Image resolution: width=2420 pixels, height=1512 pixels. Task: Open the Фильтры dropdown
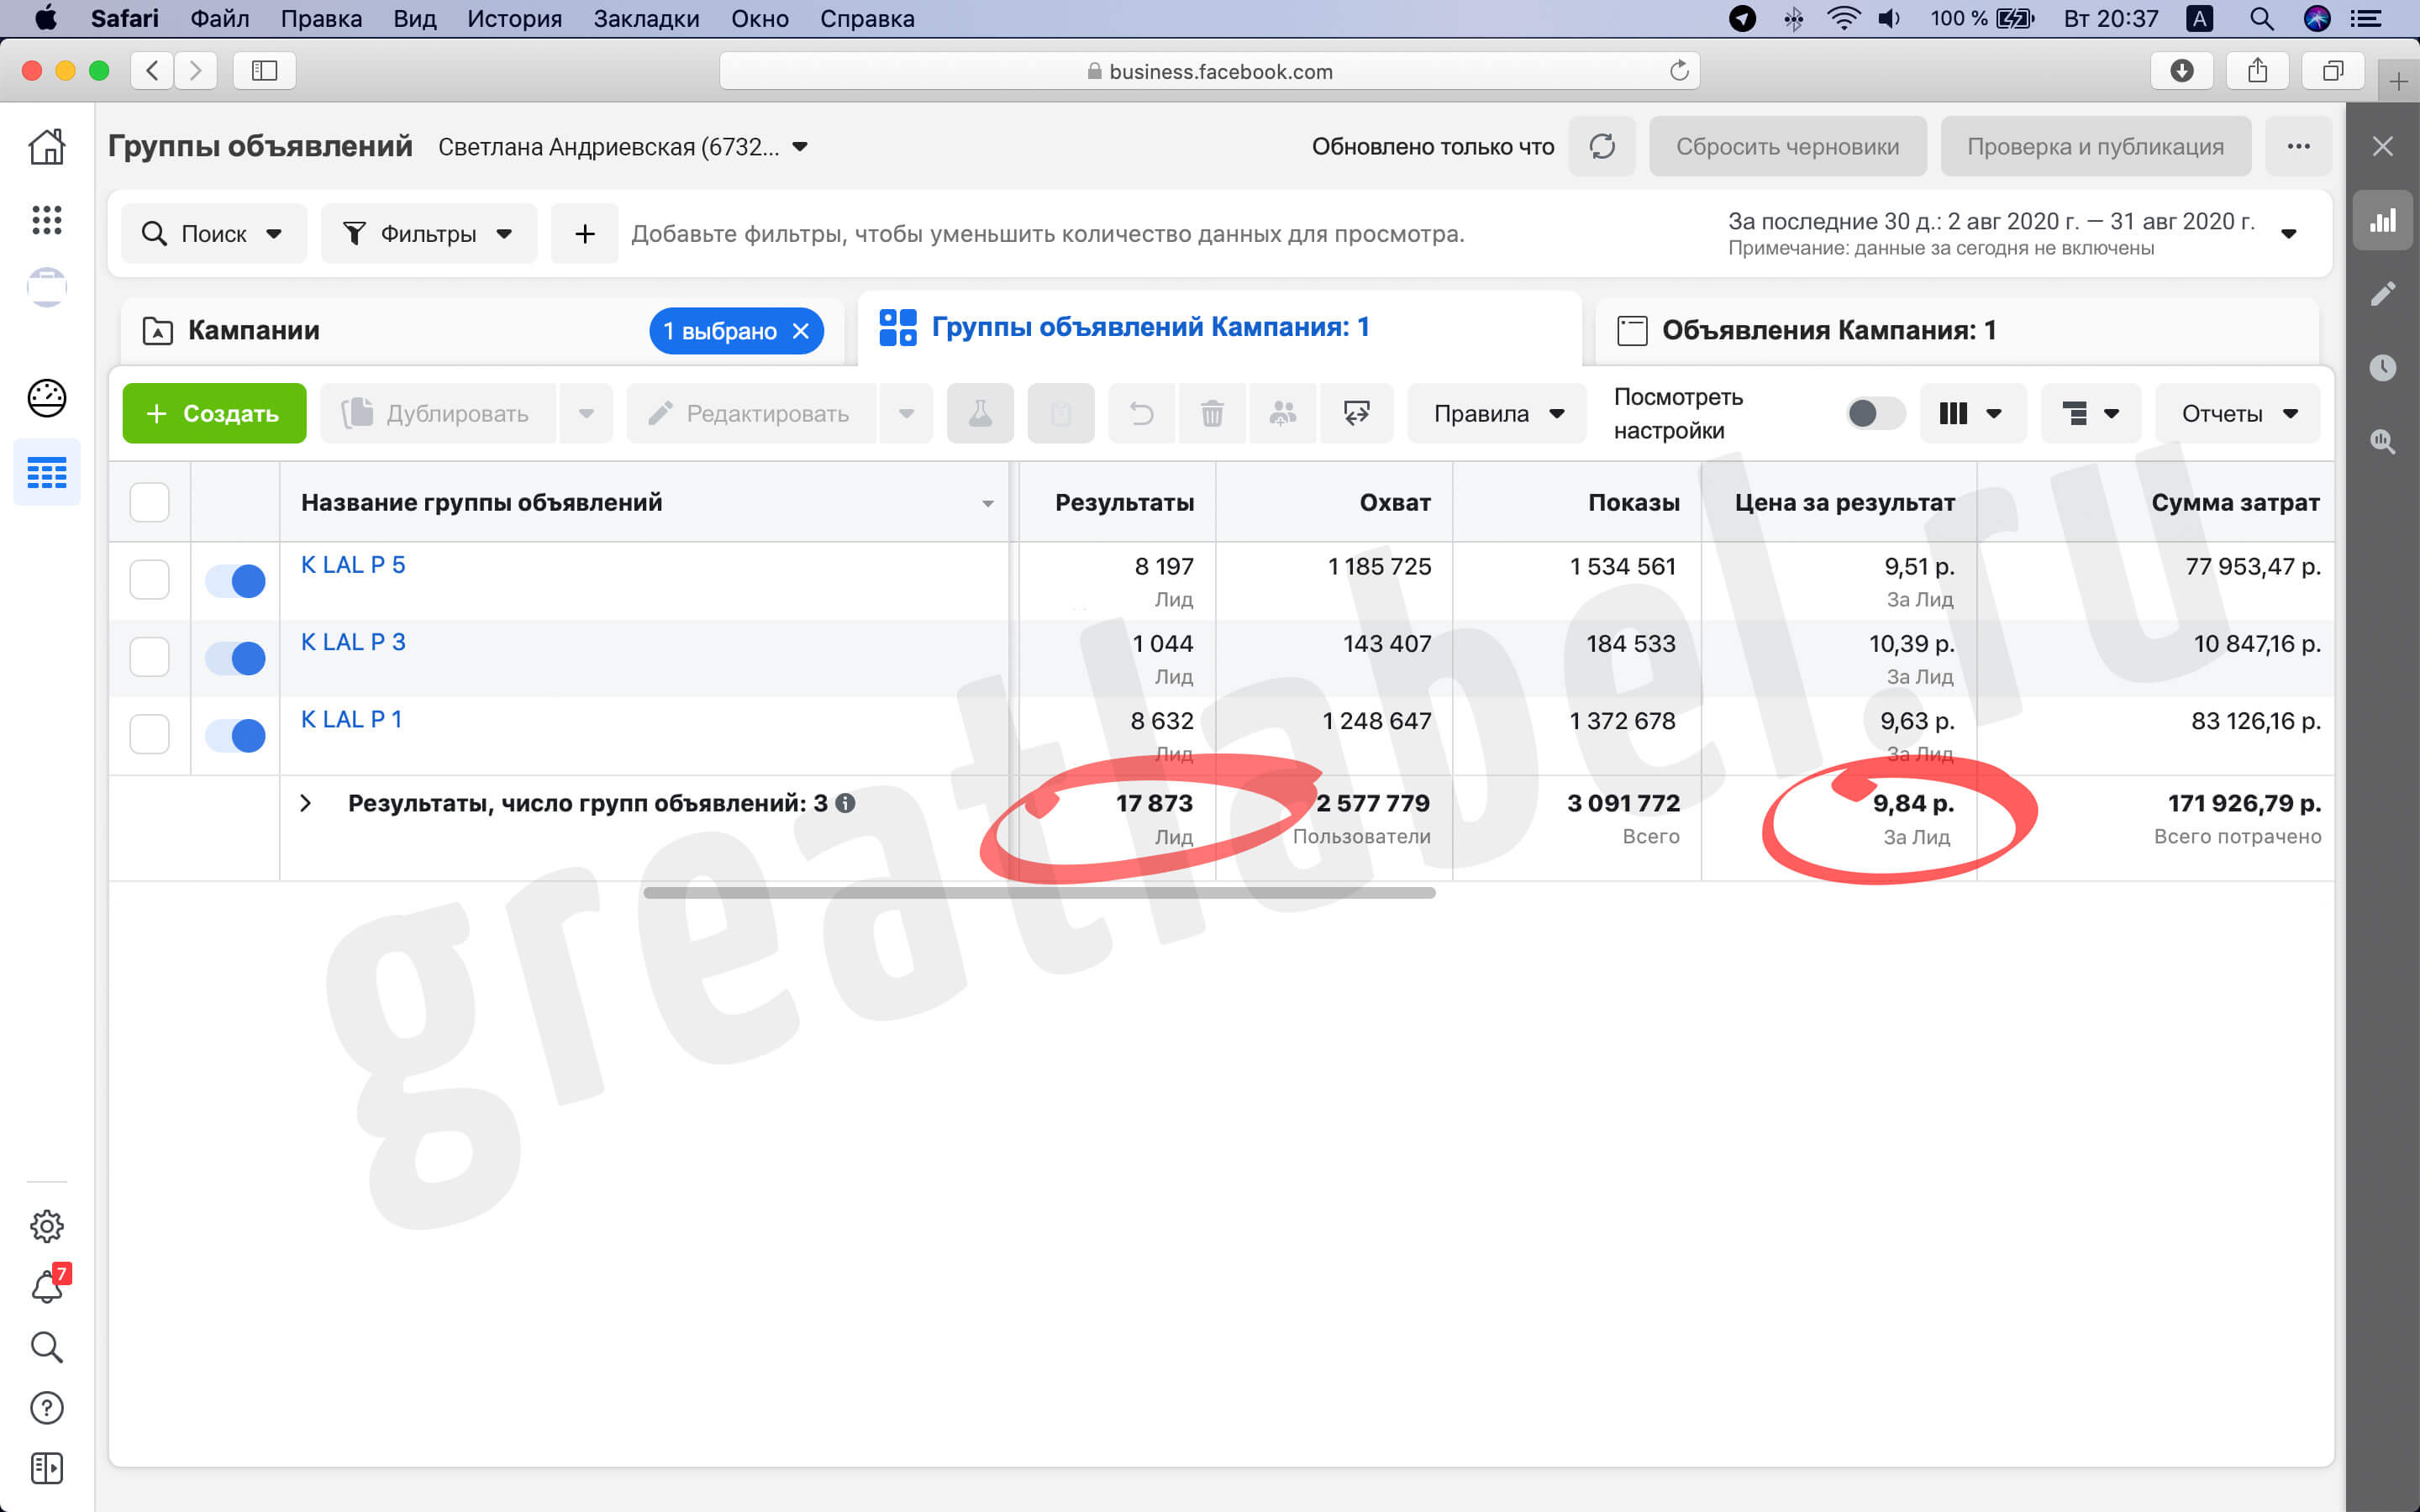[428, 234]
